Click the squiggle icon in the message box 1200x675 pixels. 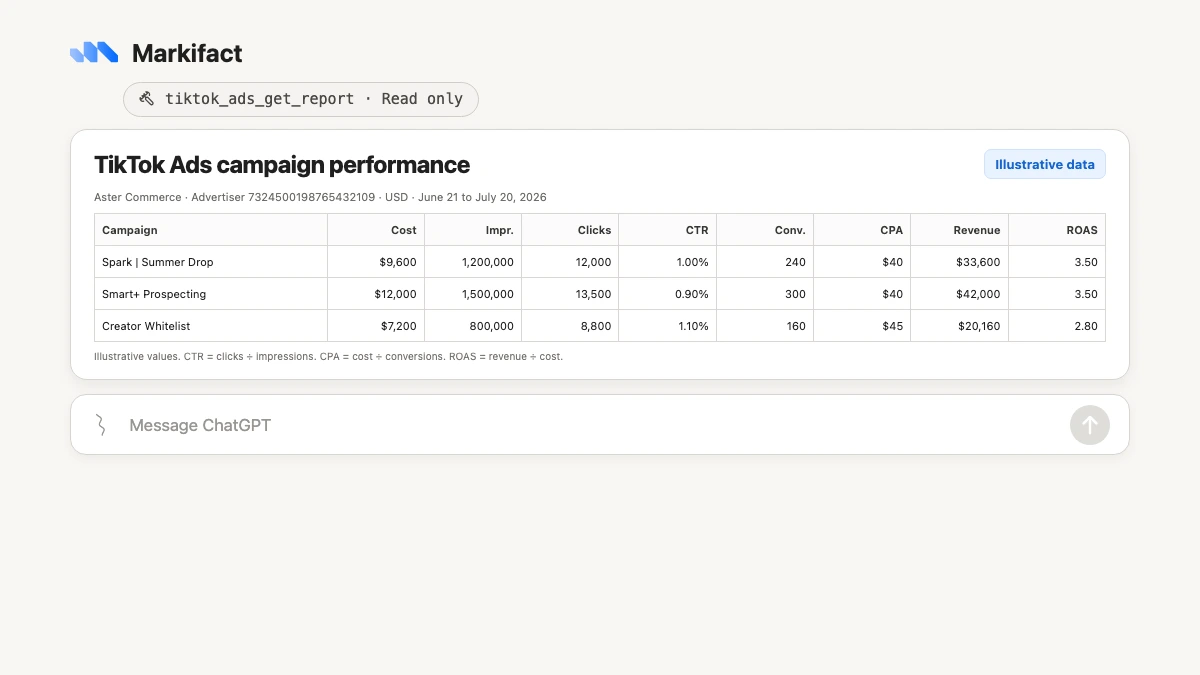[101, 425]
